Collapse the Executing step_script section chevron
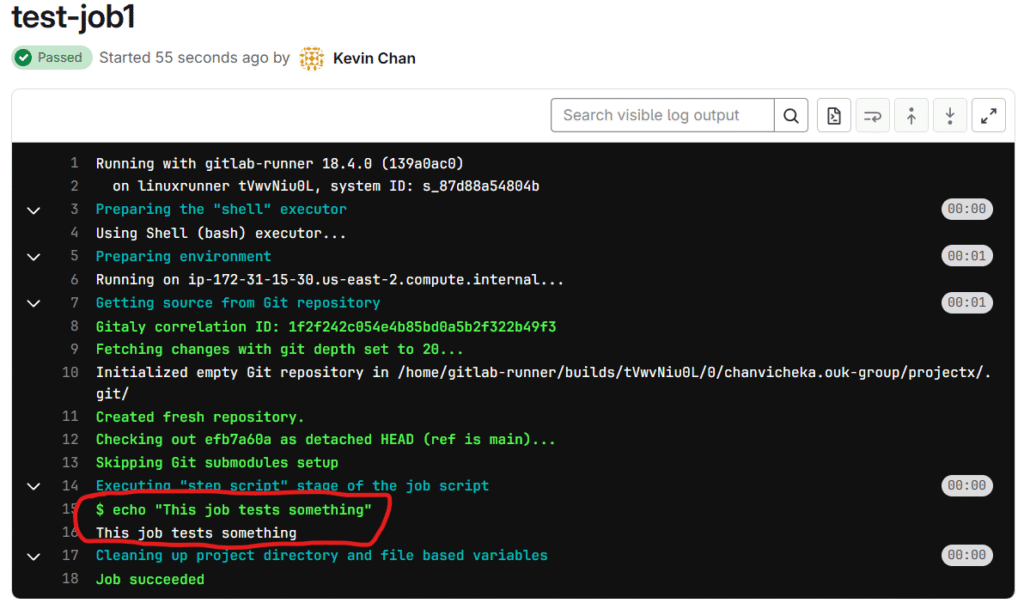1024x603 pixels. pyautogui.click(x=33, y=486)
